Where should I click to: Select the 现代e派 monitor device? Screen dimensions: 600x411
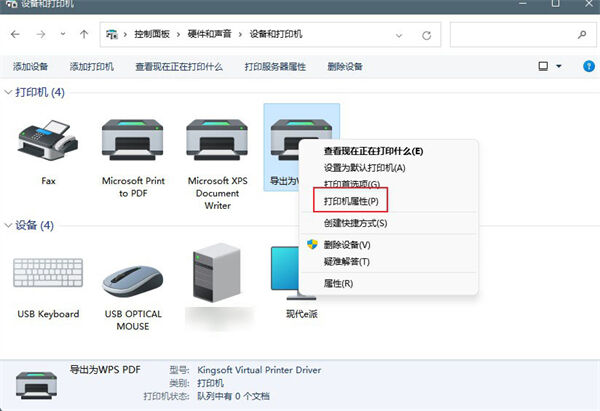point(285,272)
